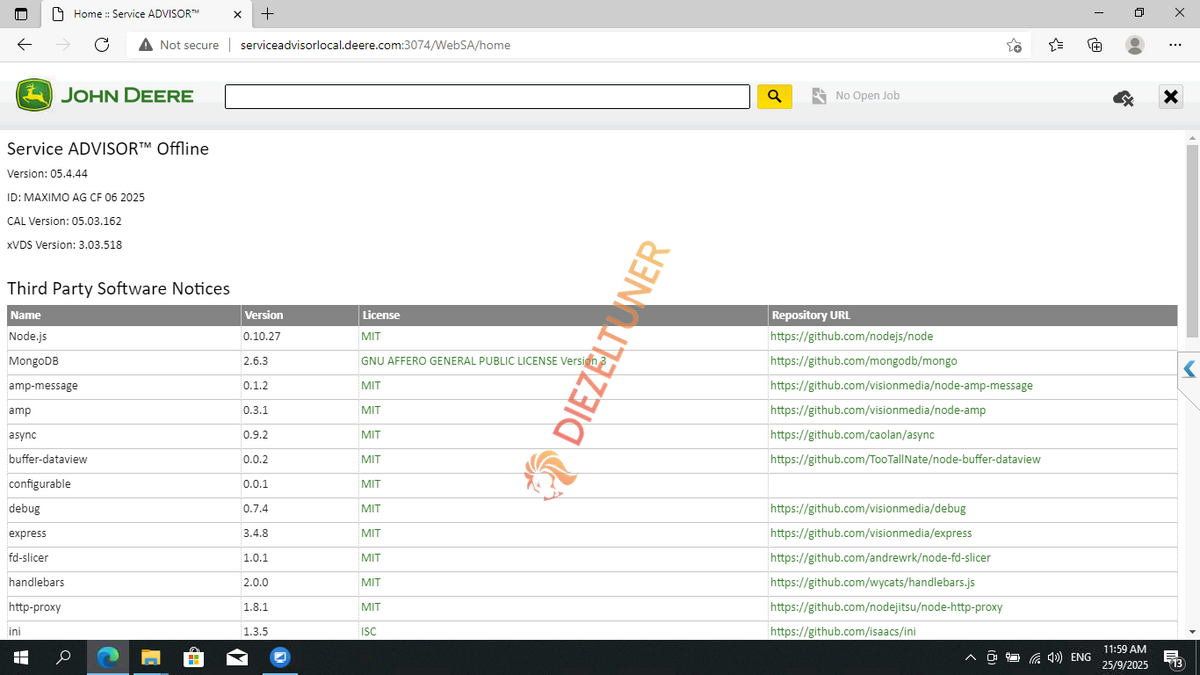Click the Not secure warning indicator
1200x675 pixels.
pos(179,45)
